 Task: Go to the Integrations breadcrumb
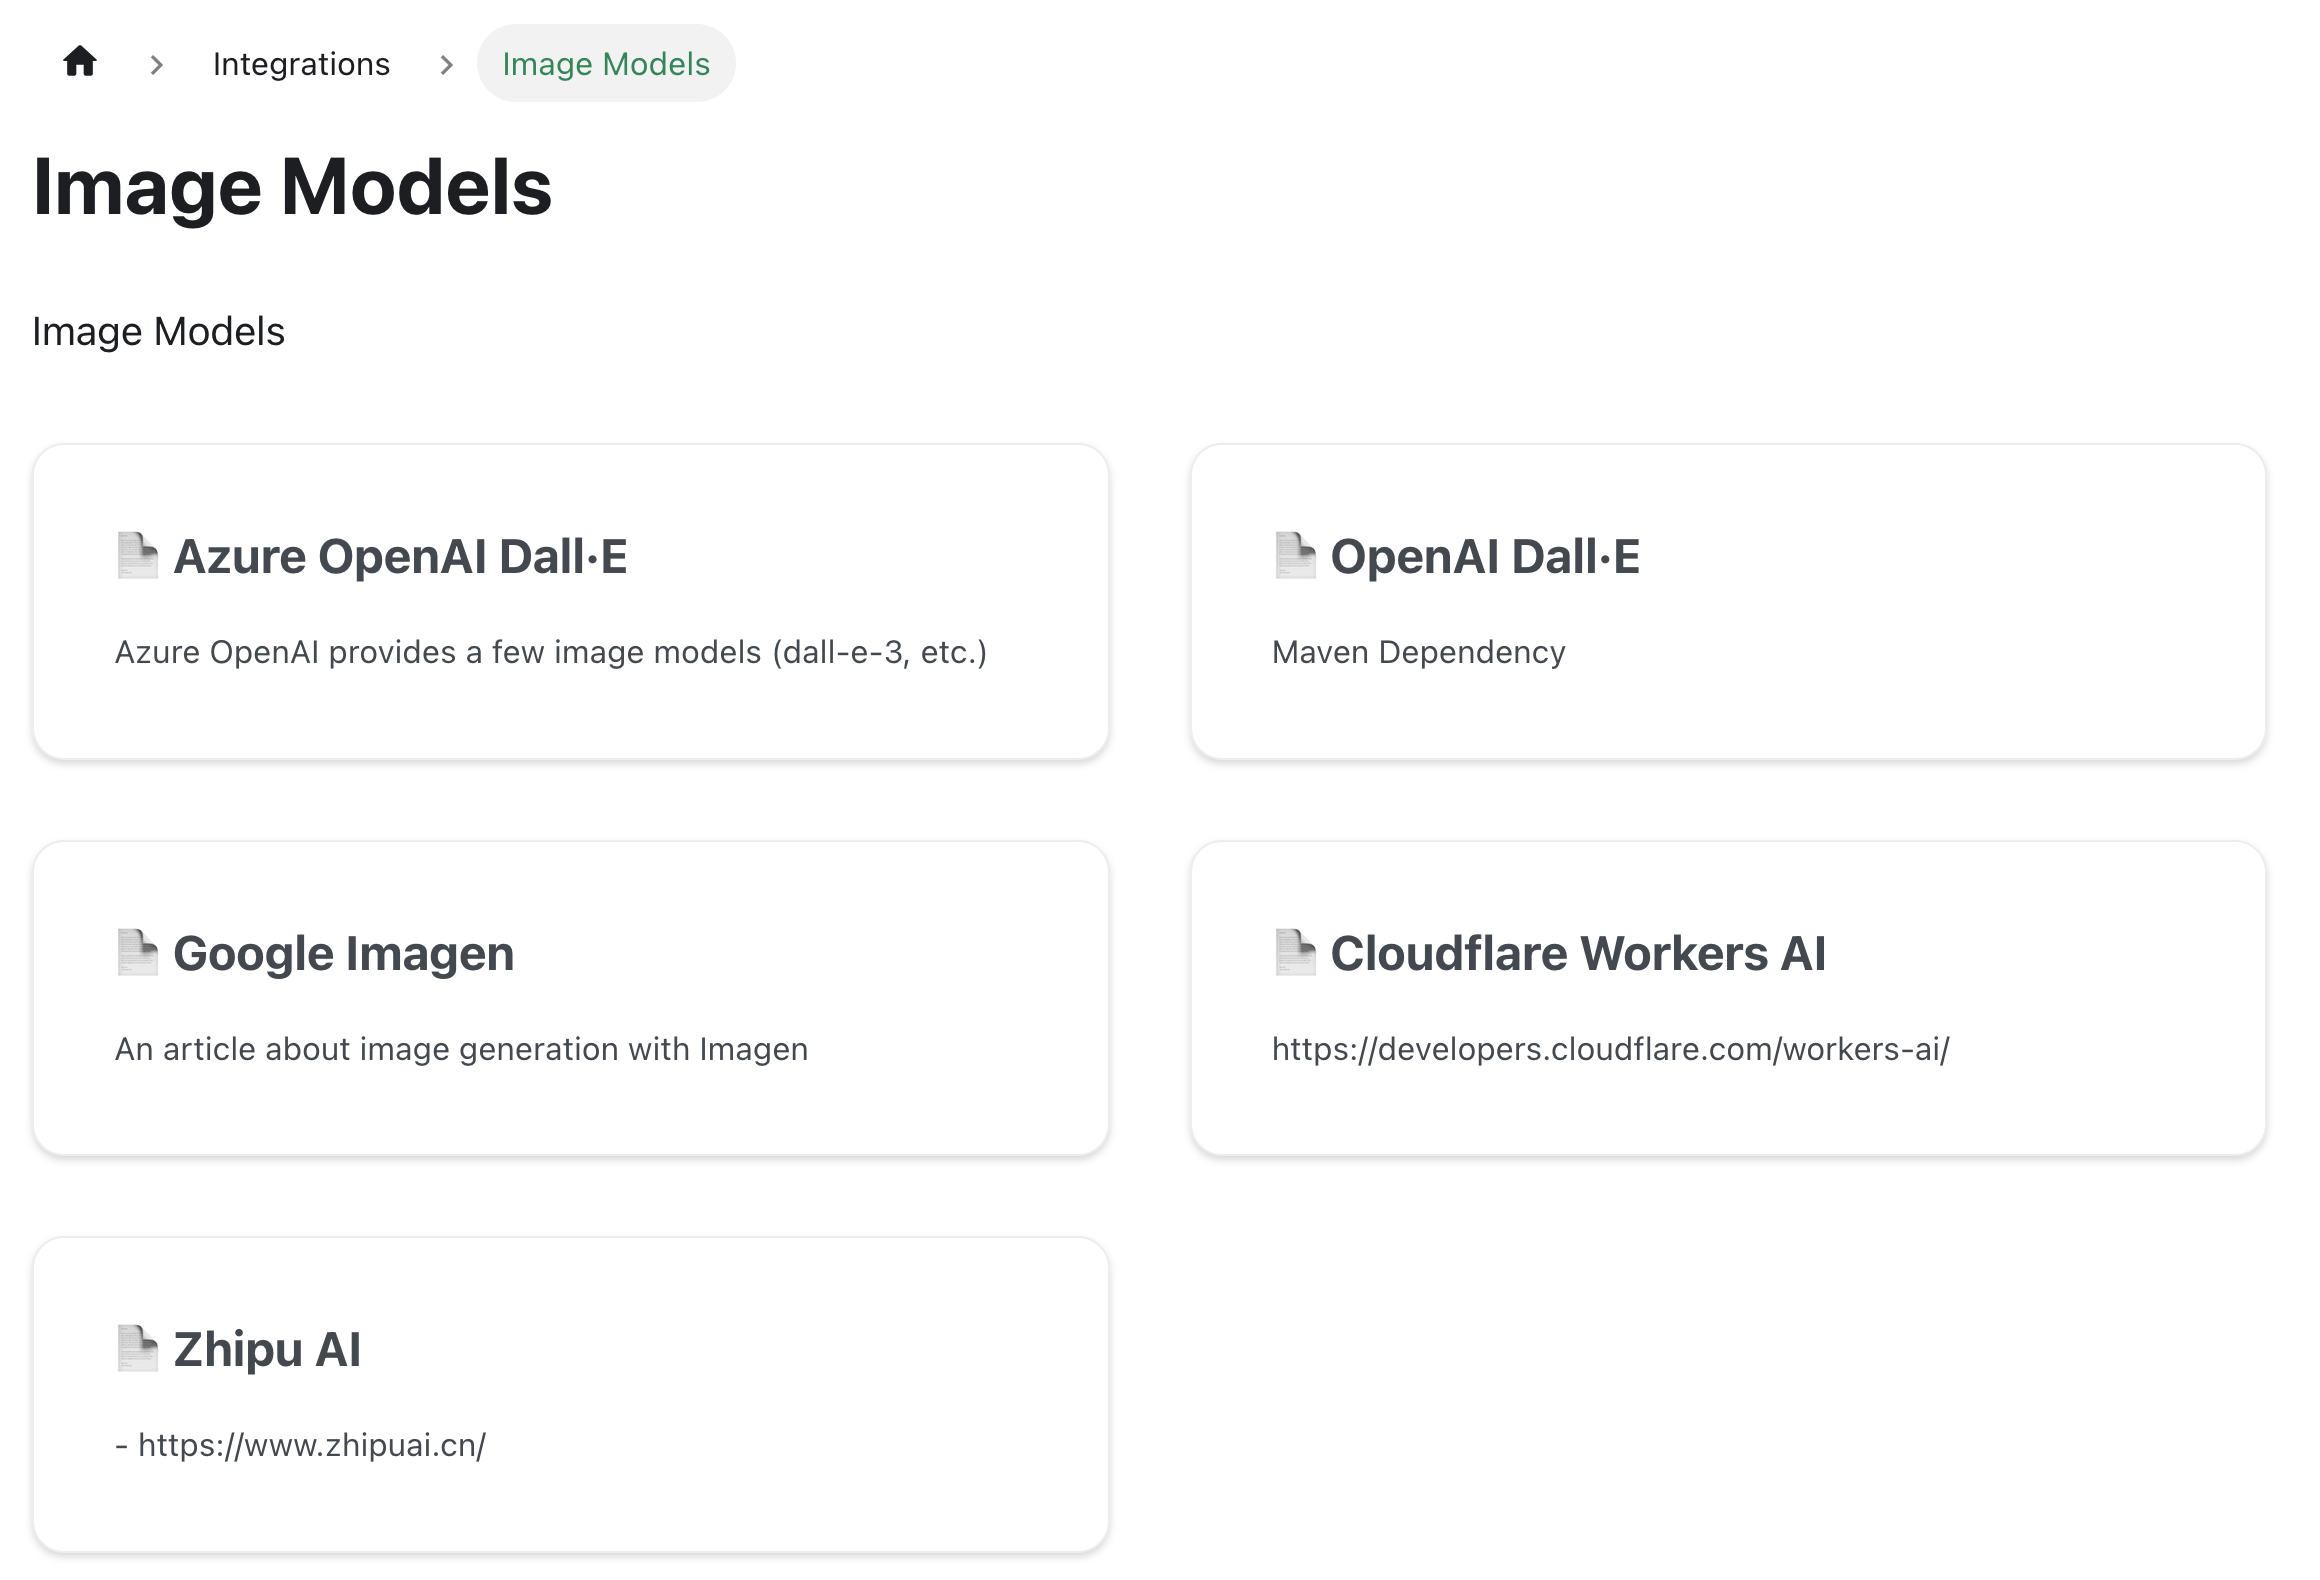(301, 64)
